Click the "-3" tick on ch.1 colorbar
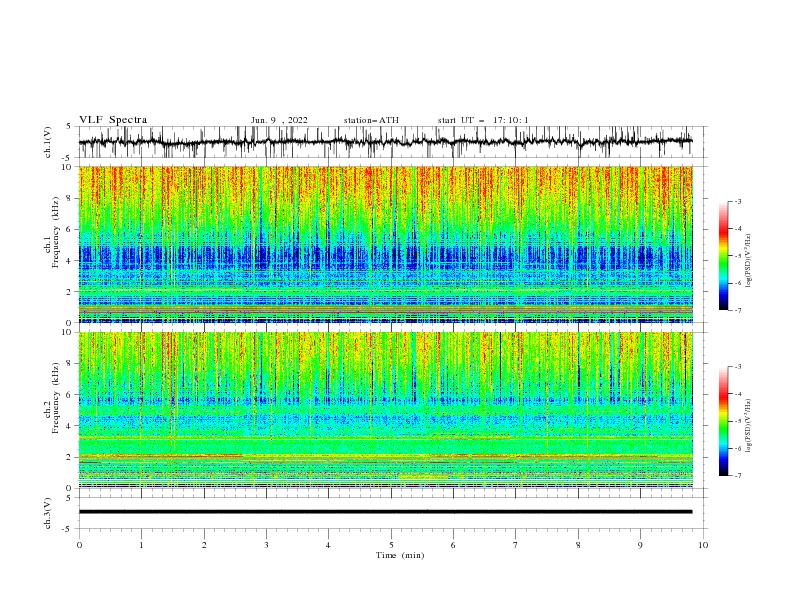The width and height of the screenshot is (792, 612). pyautogui.click(x=738, y=201)
